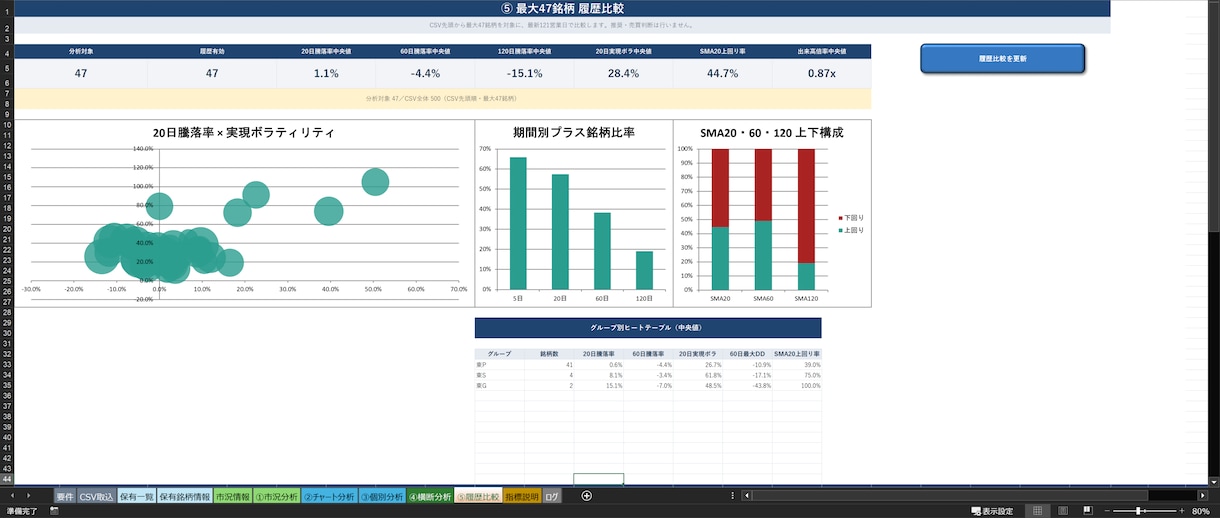Click the vertical scrollbar down arrow
This screenshot has width=1220, height=518.
coord(1214,481)
